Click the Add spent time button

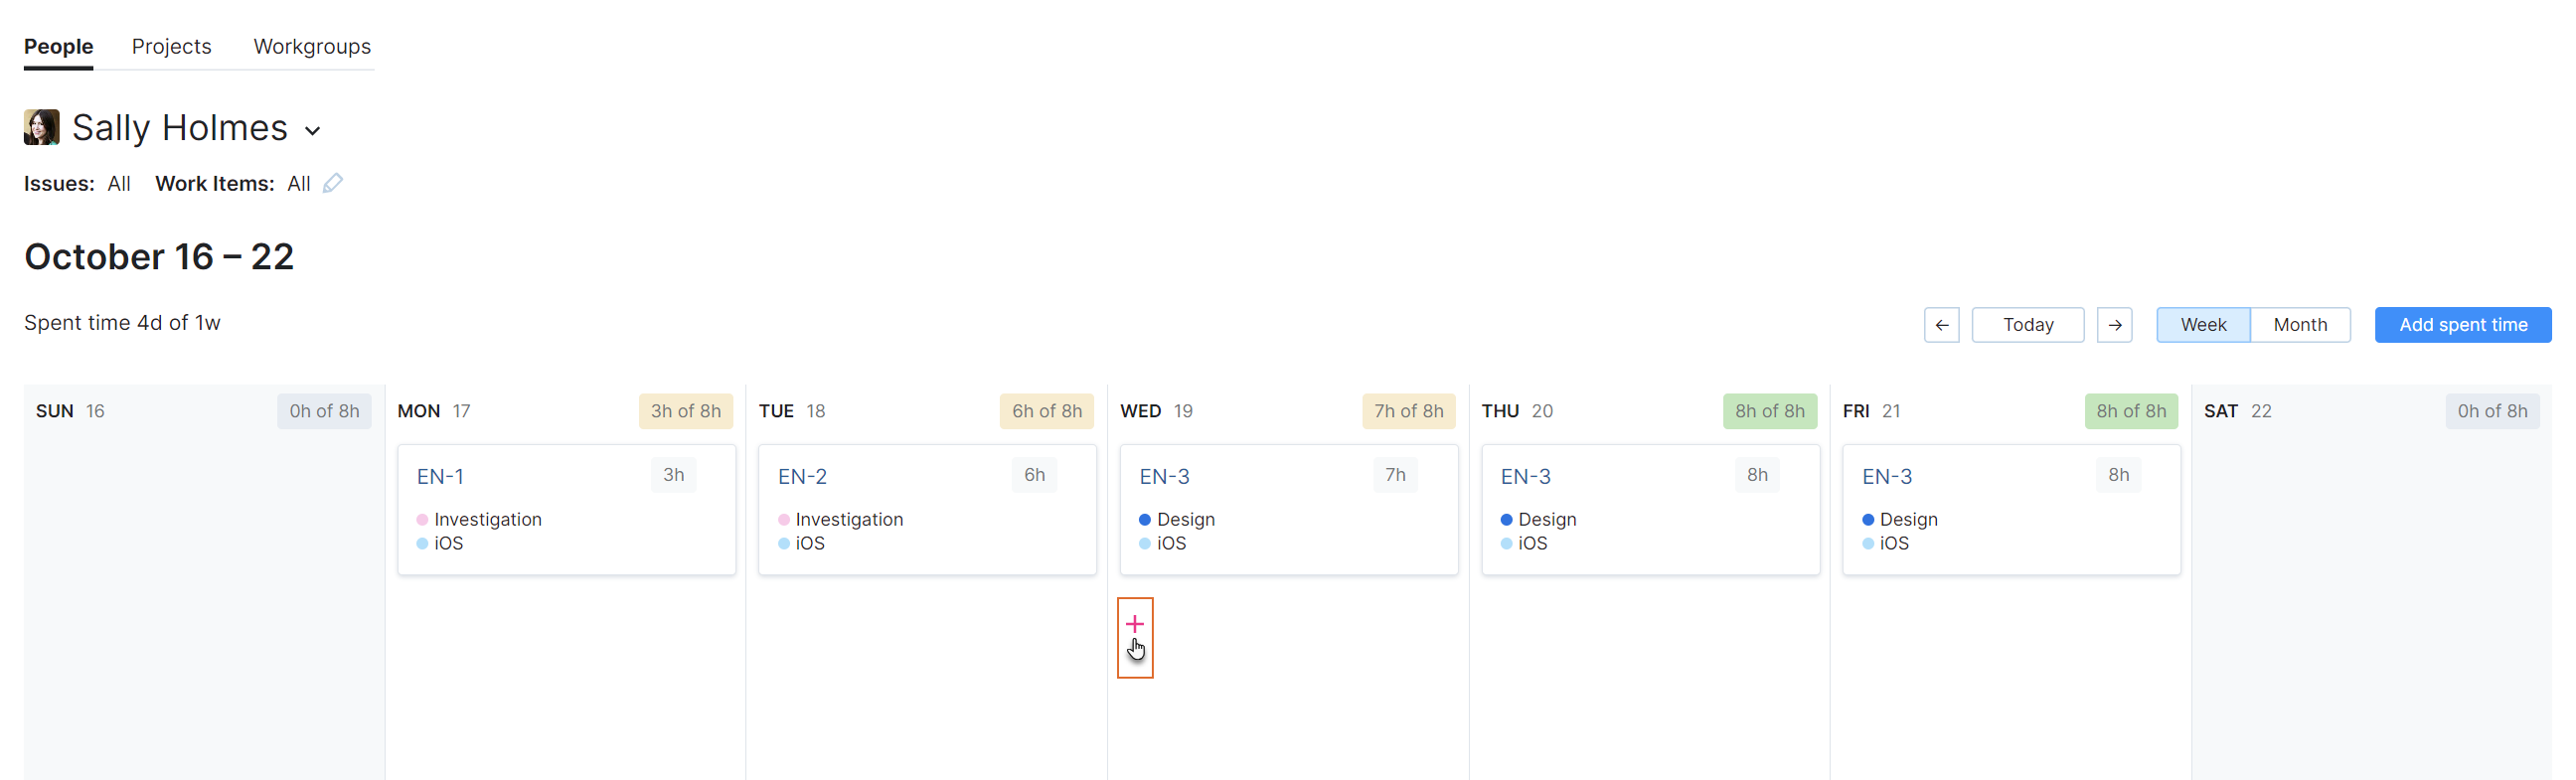click(x=2462, y=324)
